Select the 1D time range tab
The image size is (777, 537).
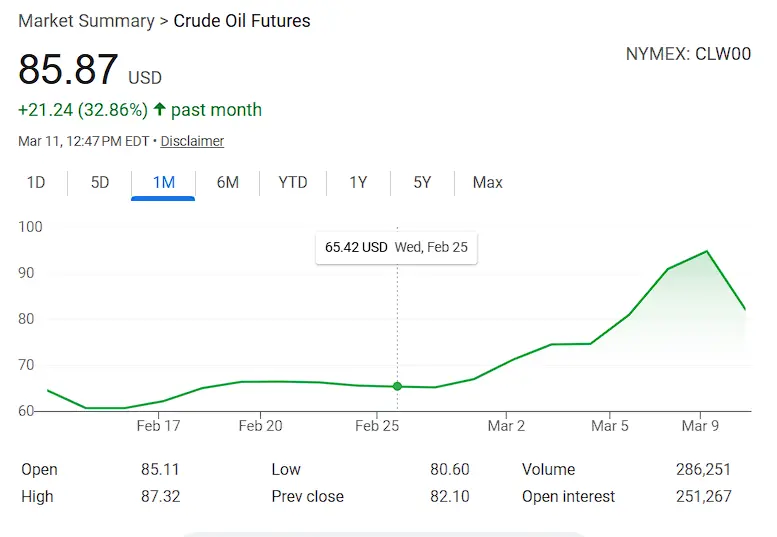36,182
